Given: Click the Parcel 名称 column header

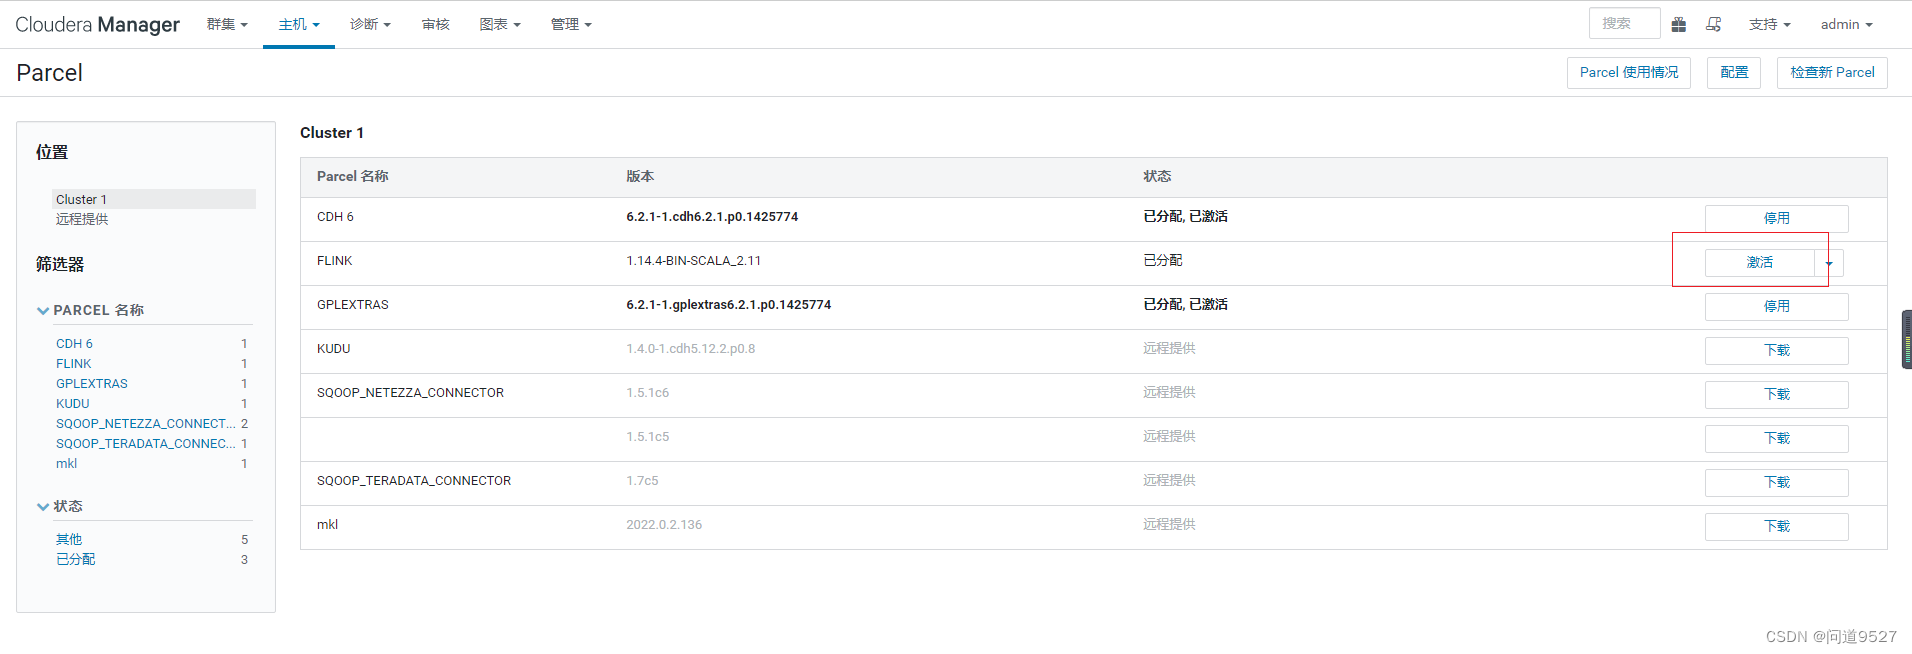Looking at the screenshot, I should [352, 176].
